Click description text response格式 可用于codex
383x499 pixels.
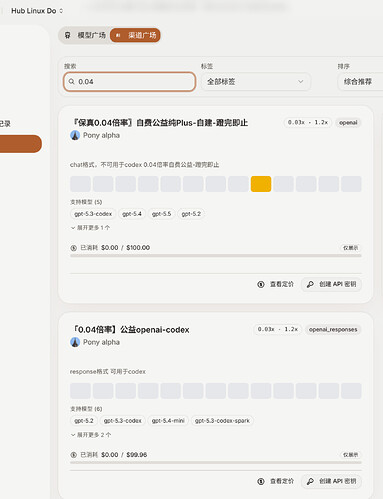(x=108, y=372)
